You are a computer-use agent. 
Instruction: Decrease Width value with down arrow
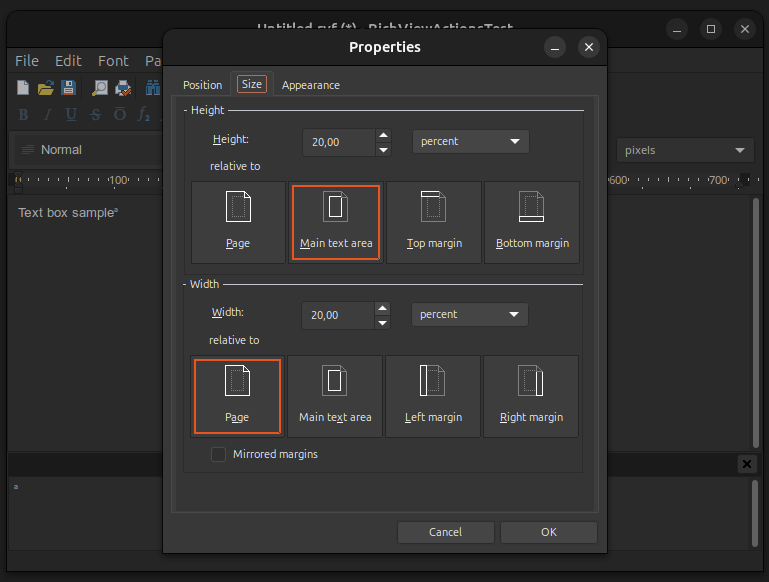point(383,323)
